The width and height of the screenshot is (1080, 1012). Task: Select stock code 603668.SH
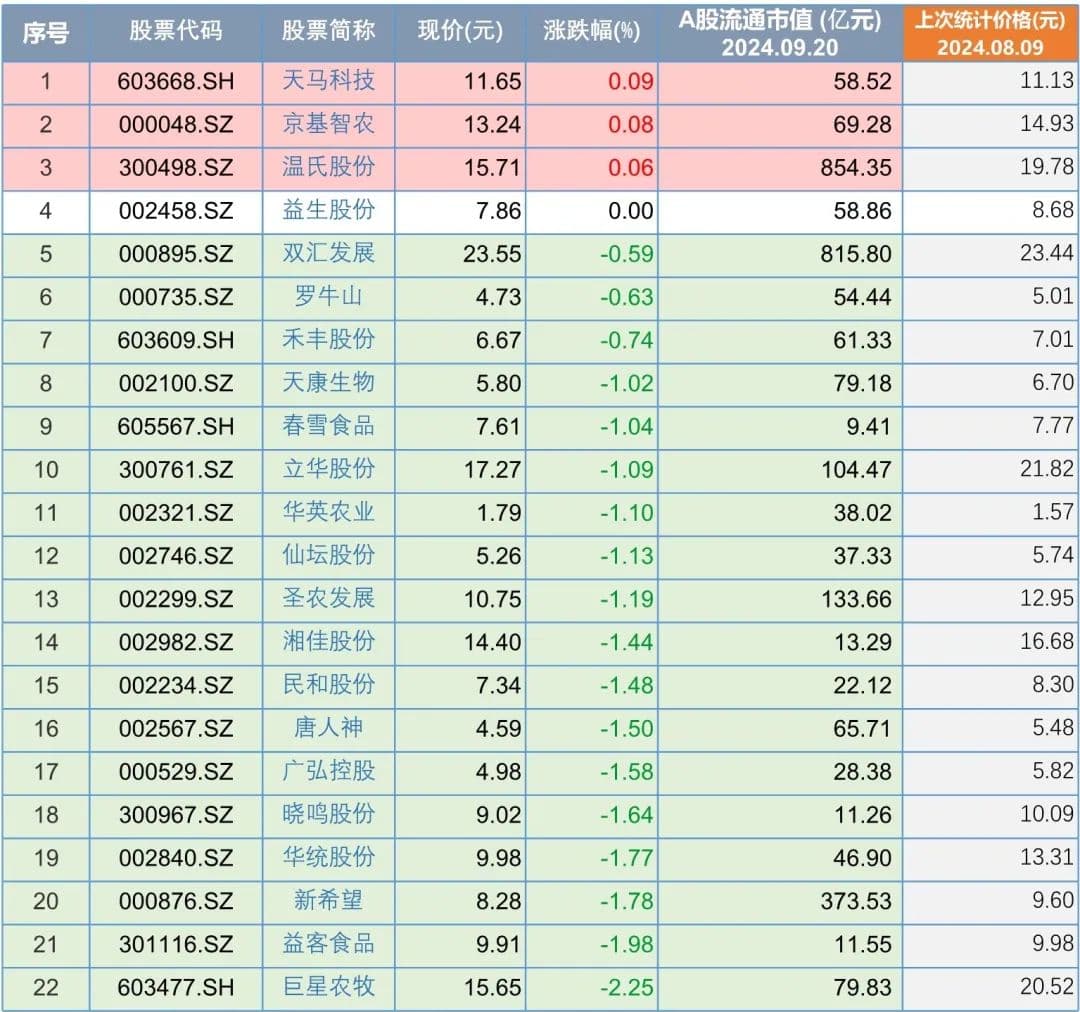click(x=176, y=82)
